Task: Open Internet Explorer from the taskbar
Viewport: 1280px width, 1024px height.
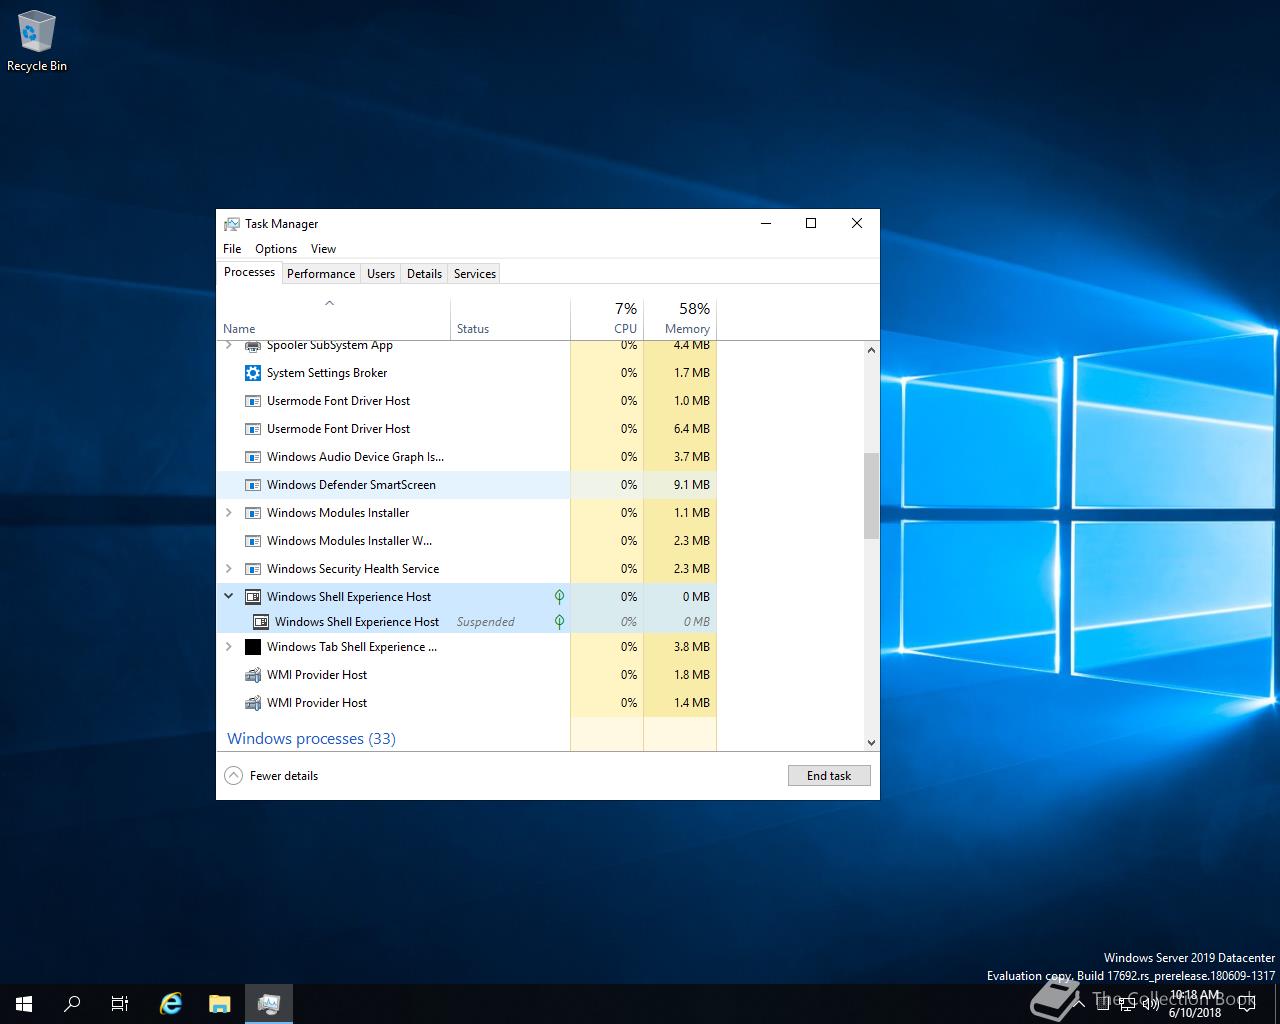Action: point(171,1003)
